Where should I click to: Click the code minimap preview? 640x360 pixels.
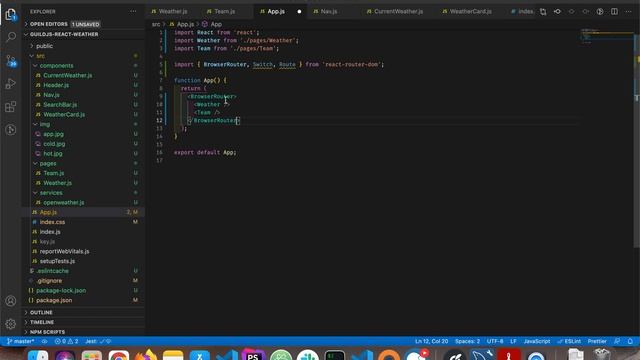point(607,36)
